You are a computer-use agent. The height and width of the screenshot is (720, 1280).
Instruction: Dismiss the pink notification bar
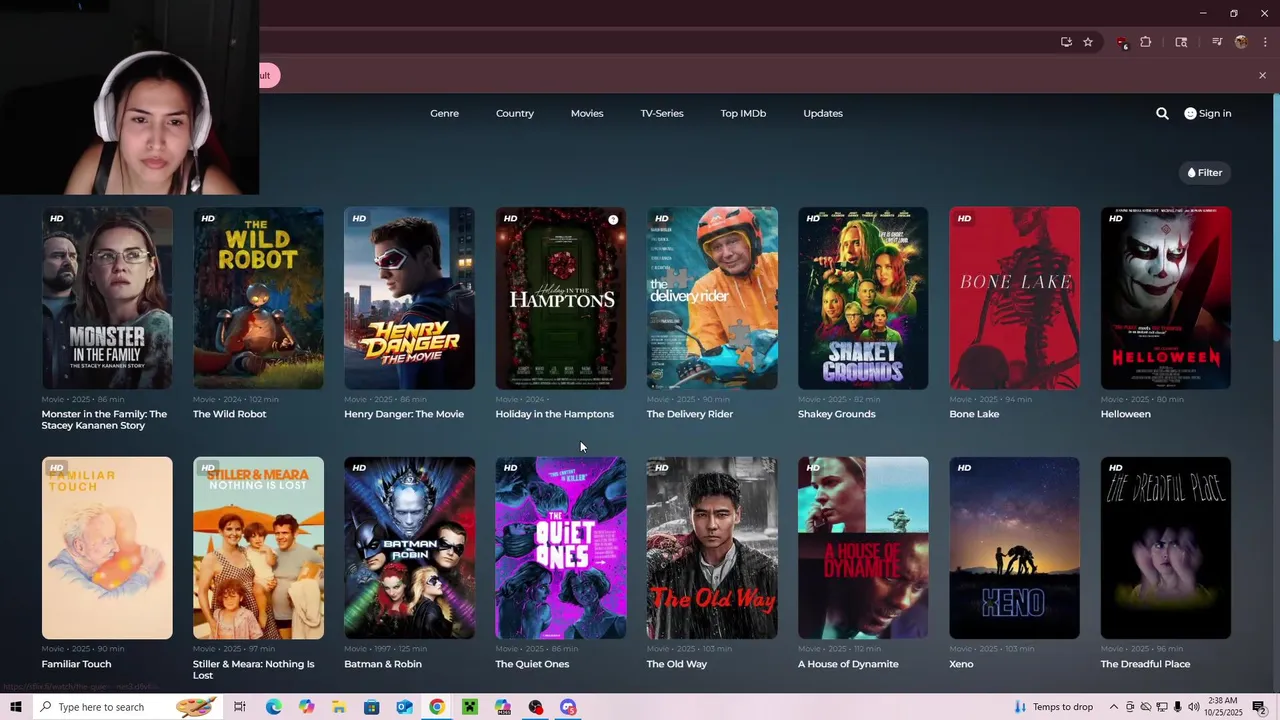pyautogui.click(x=1262, y=75)
